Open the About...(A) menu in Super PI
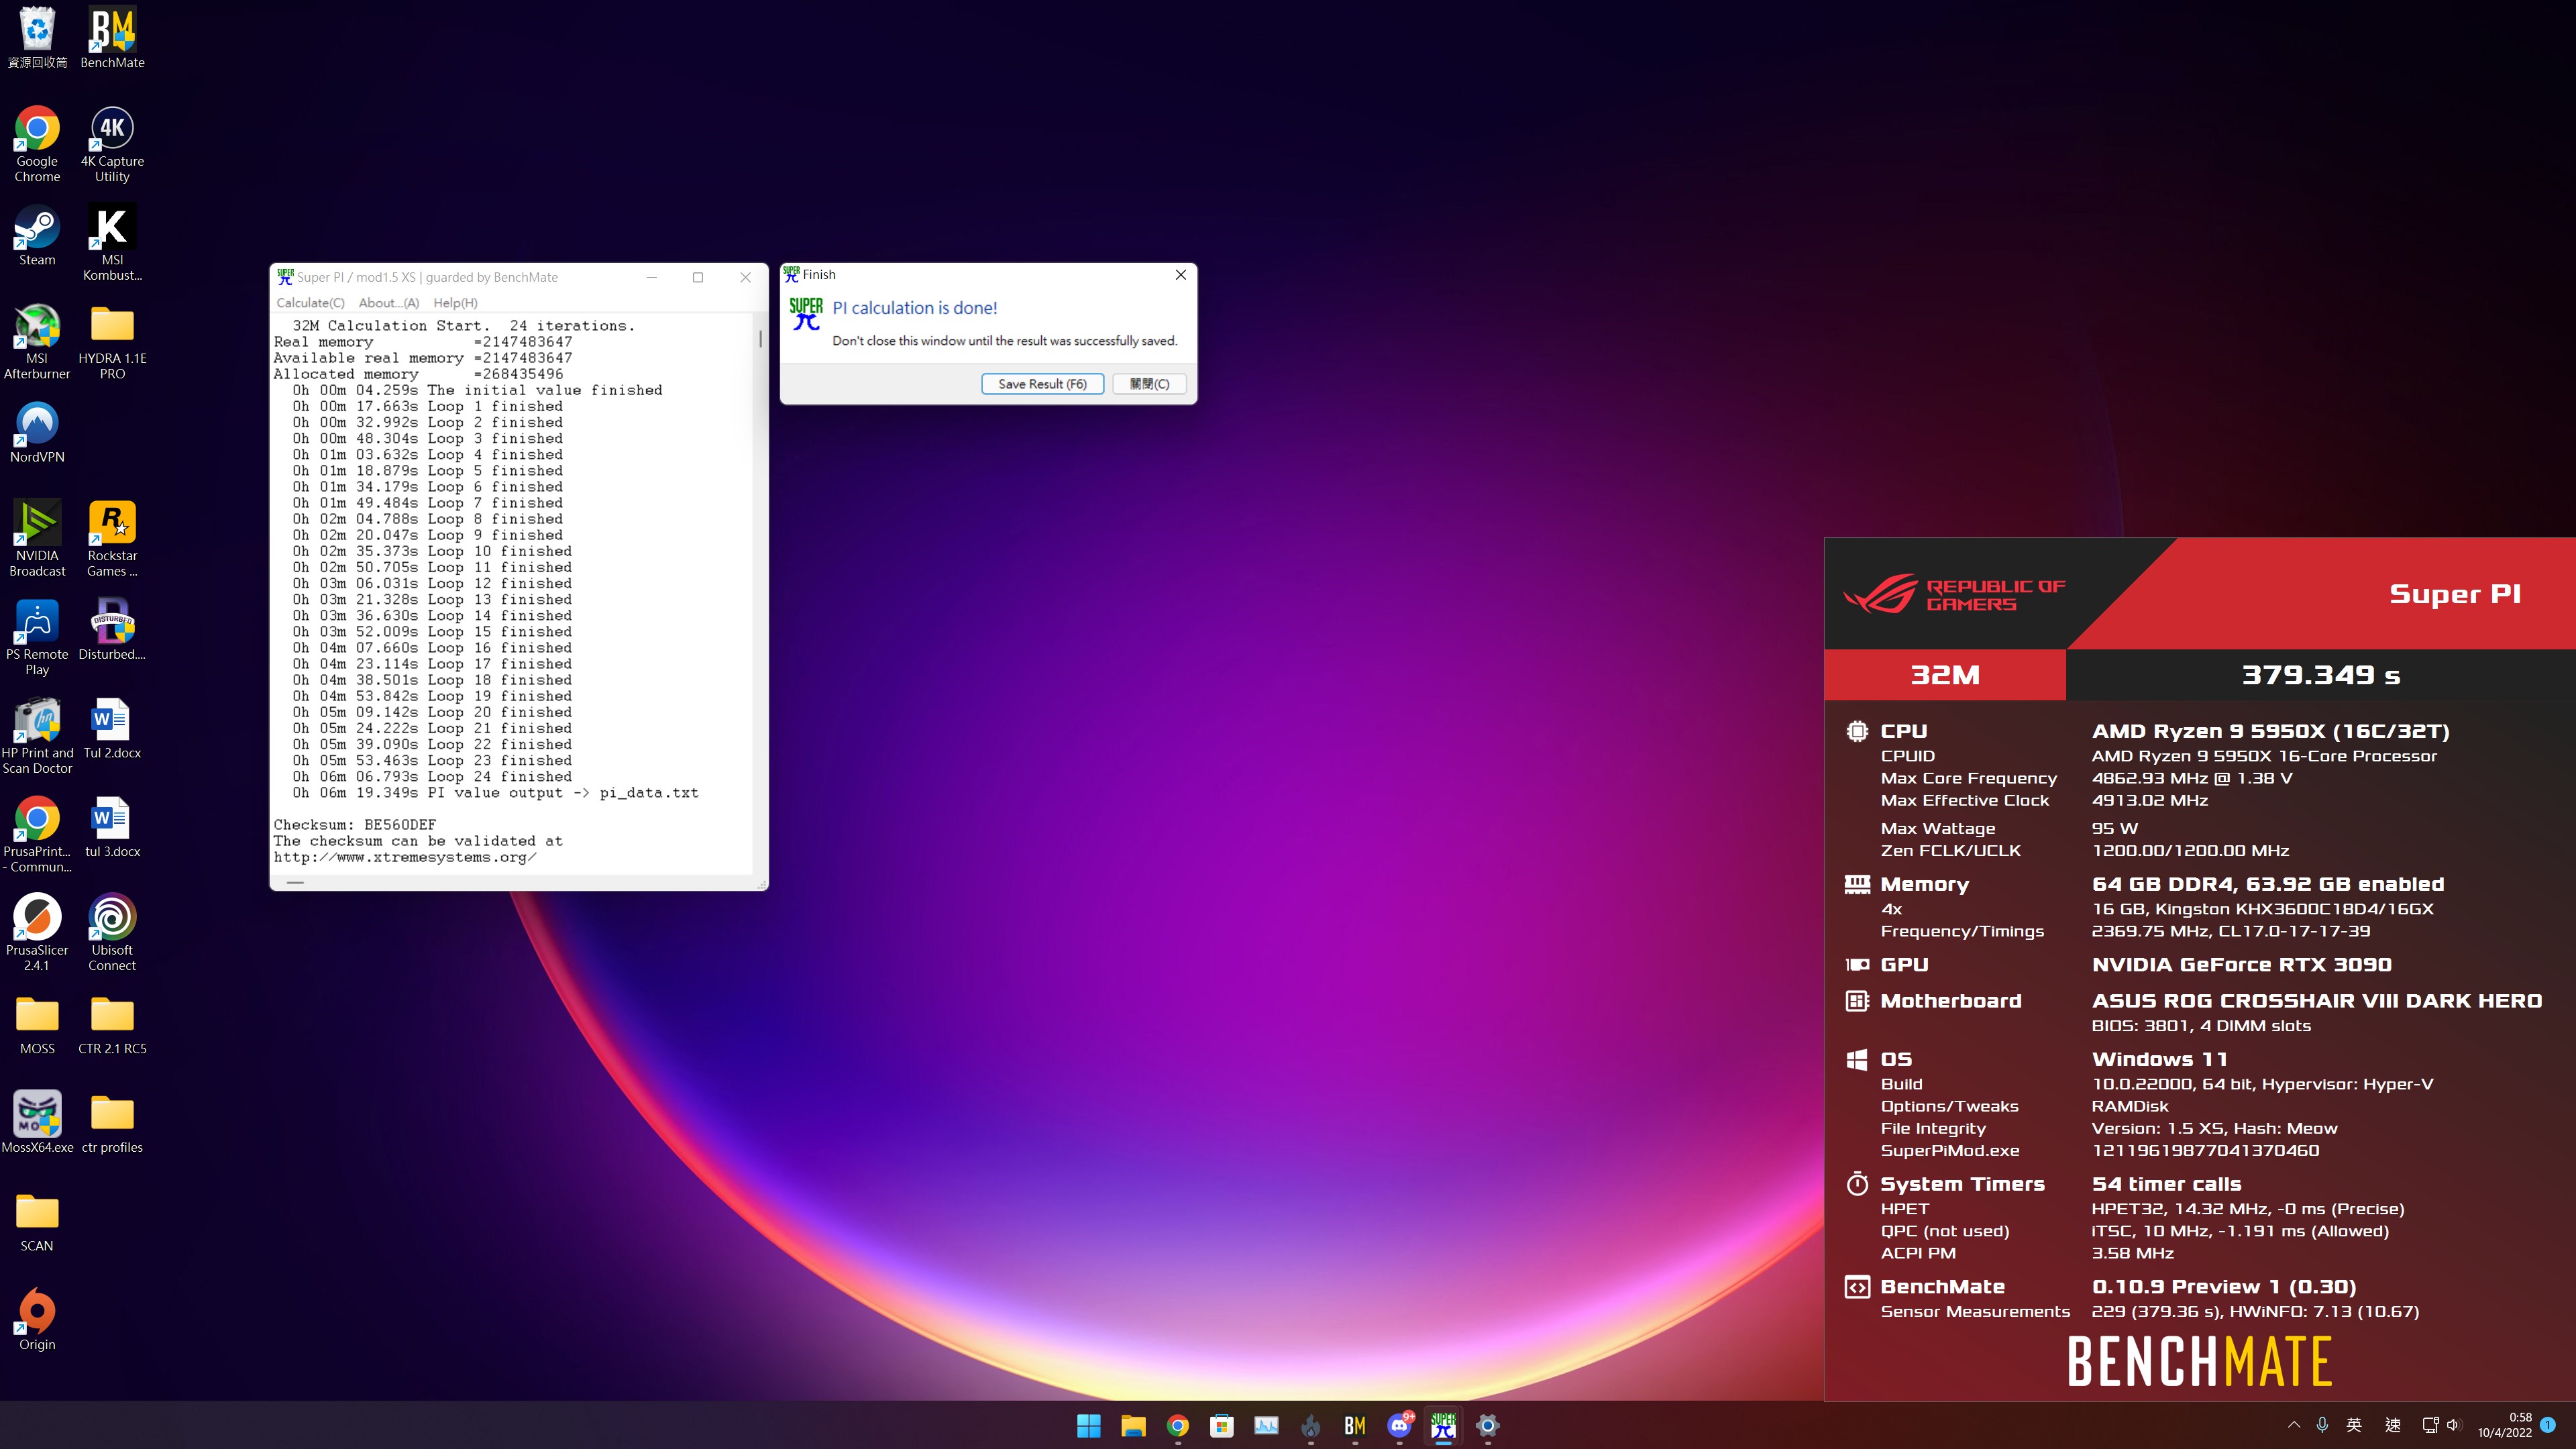The width and height of the screenshot is (2576, 1449). click(x=389, y=303)
